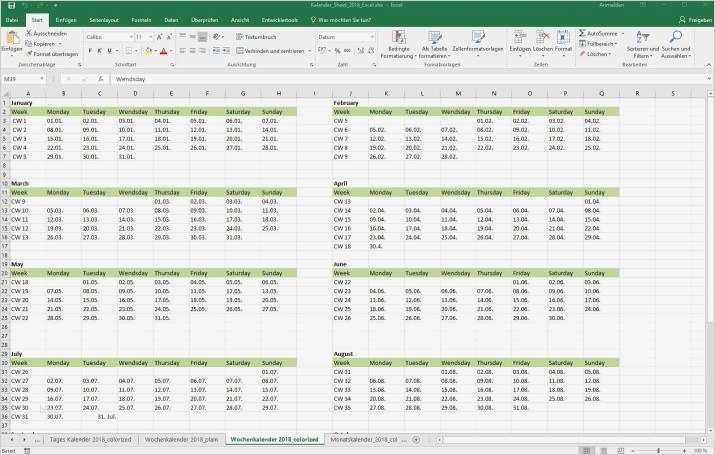
Task: Open Suchen und Auswählen magnifier menu
Action: 676,44
